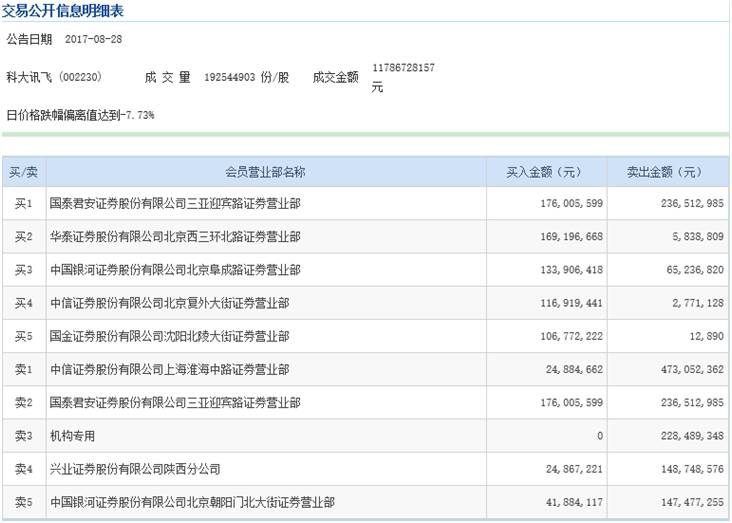The height and width of the screenshot is (523, 732).
Task: Click 华泰证券北京西三环北路 branch name
Action: 175,237
